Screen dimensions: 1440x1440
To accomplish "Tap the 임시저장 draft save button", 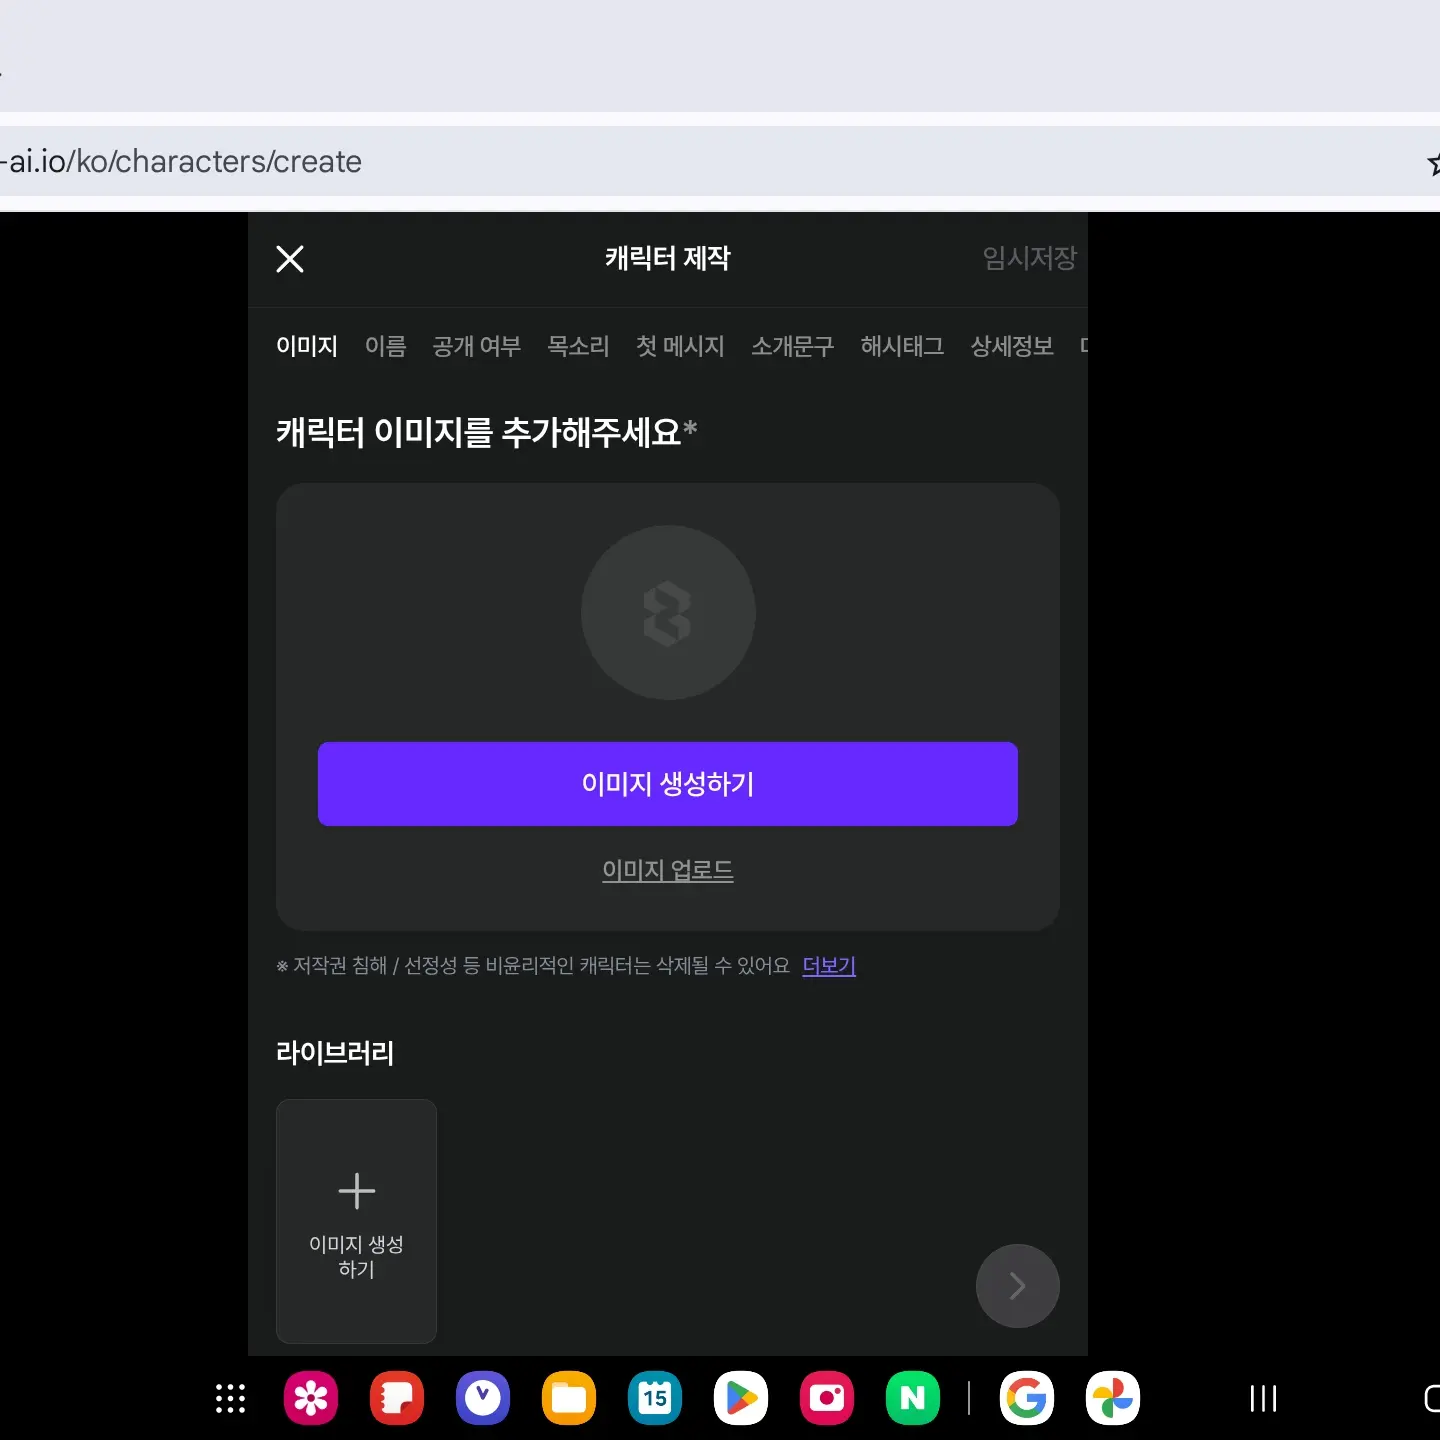I will 1029,258.
